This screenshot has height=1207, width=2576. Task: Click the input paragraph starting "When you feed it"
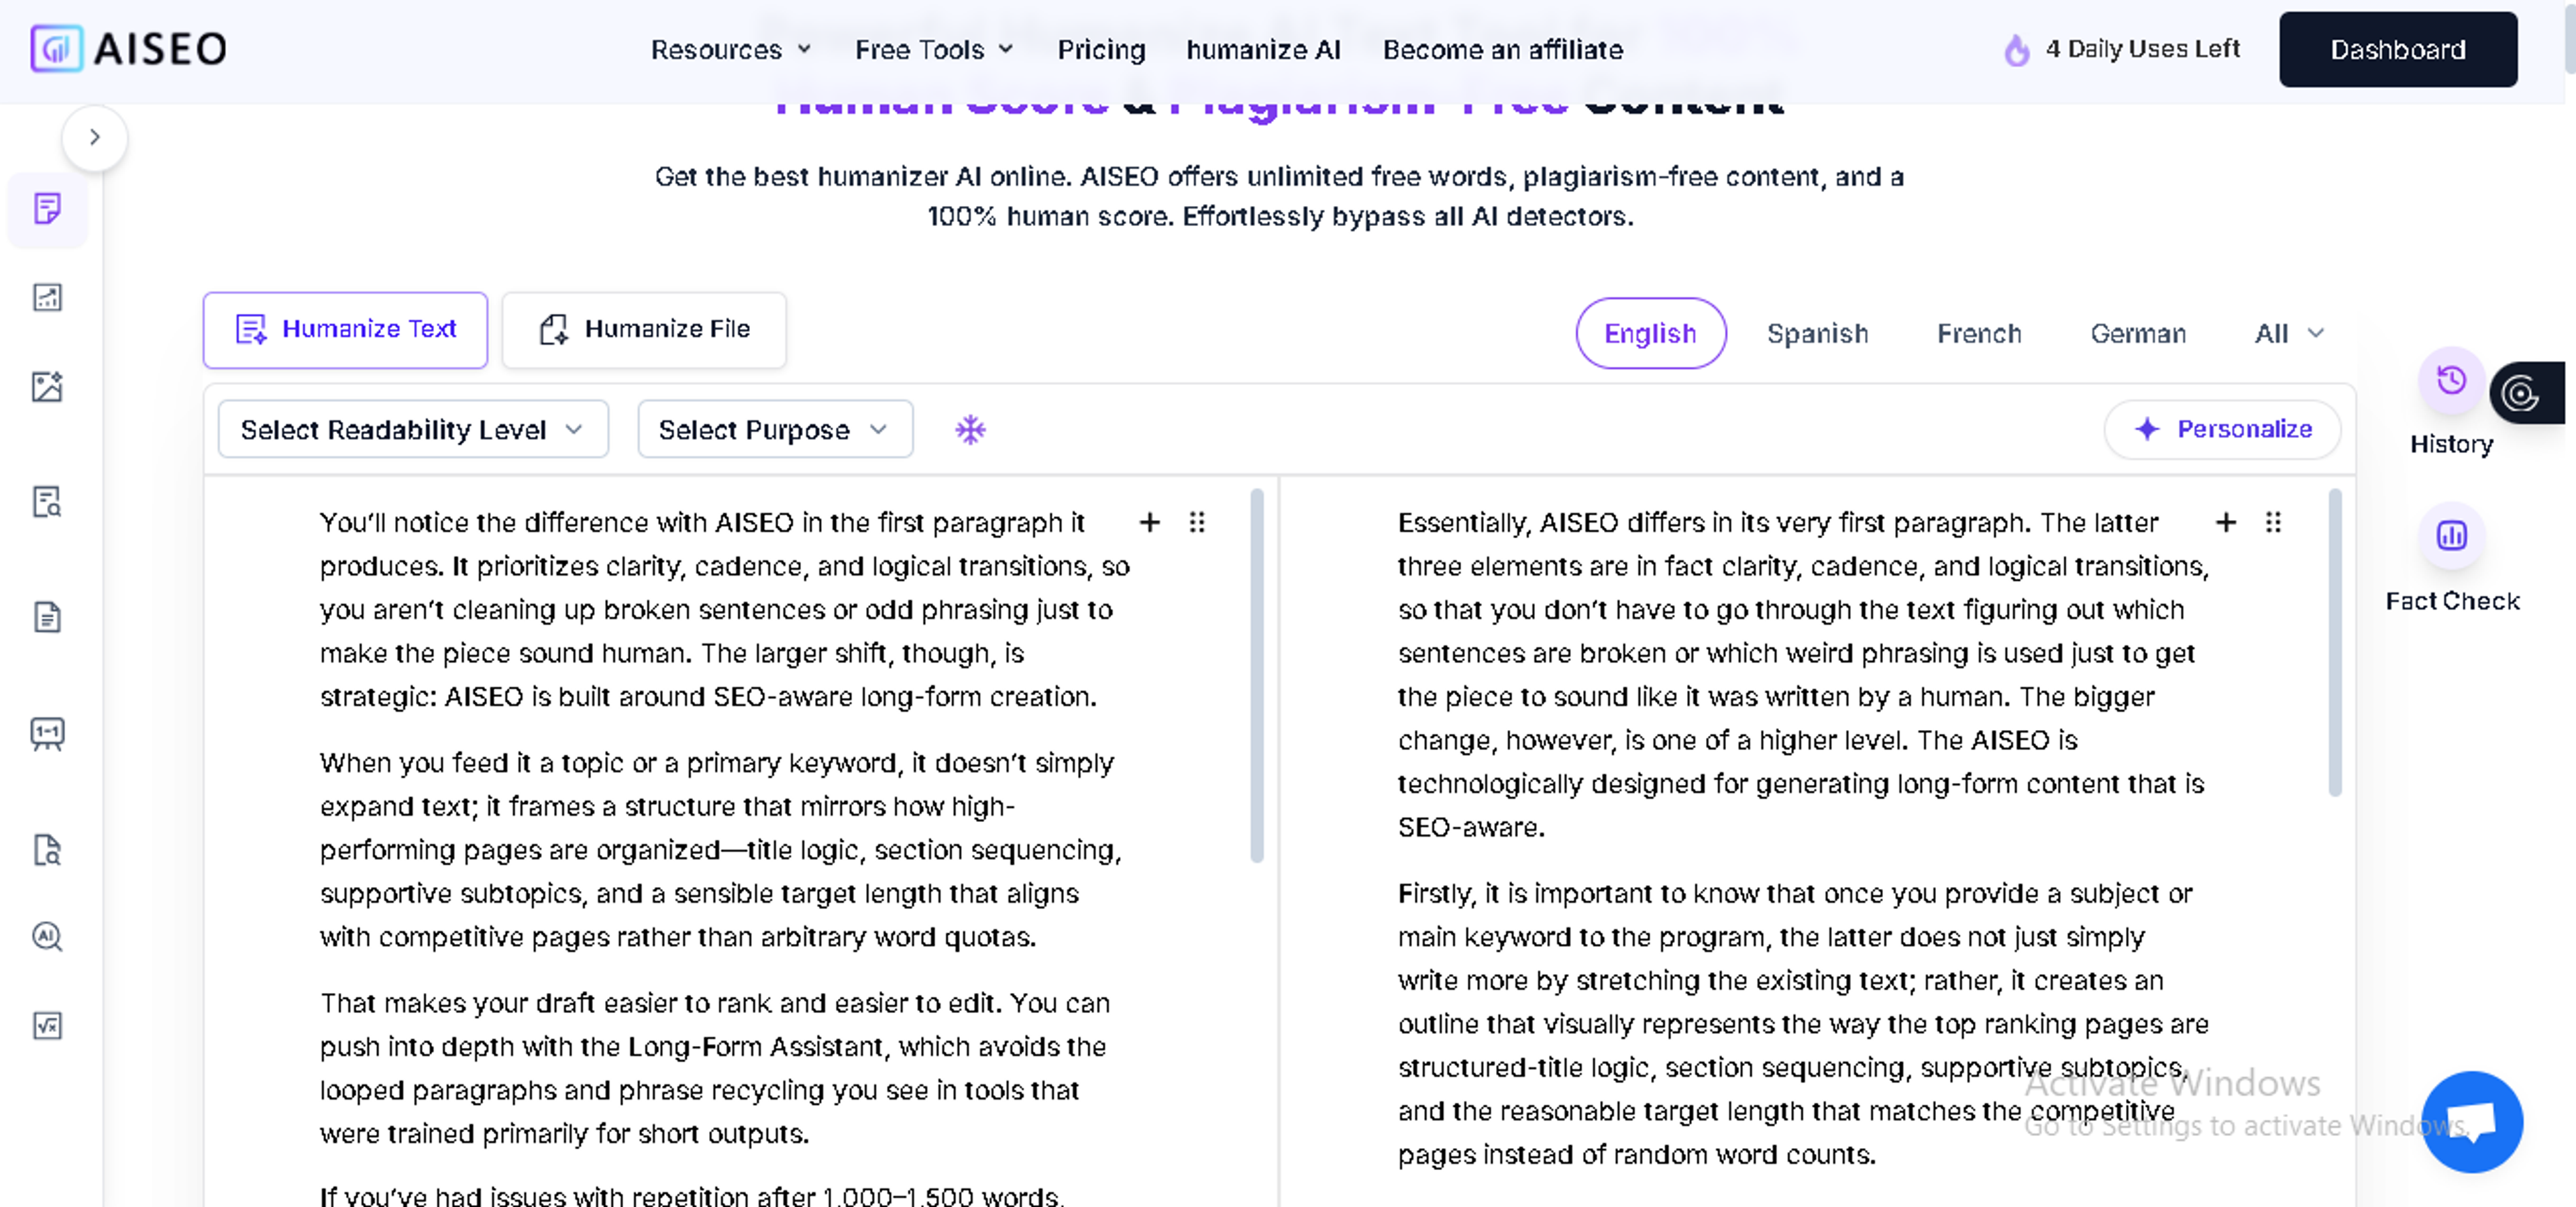(720, 849)
